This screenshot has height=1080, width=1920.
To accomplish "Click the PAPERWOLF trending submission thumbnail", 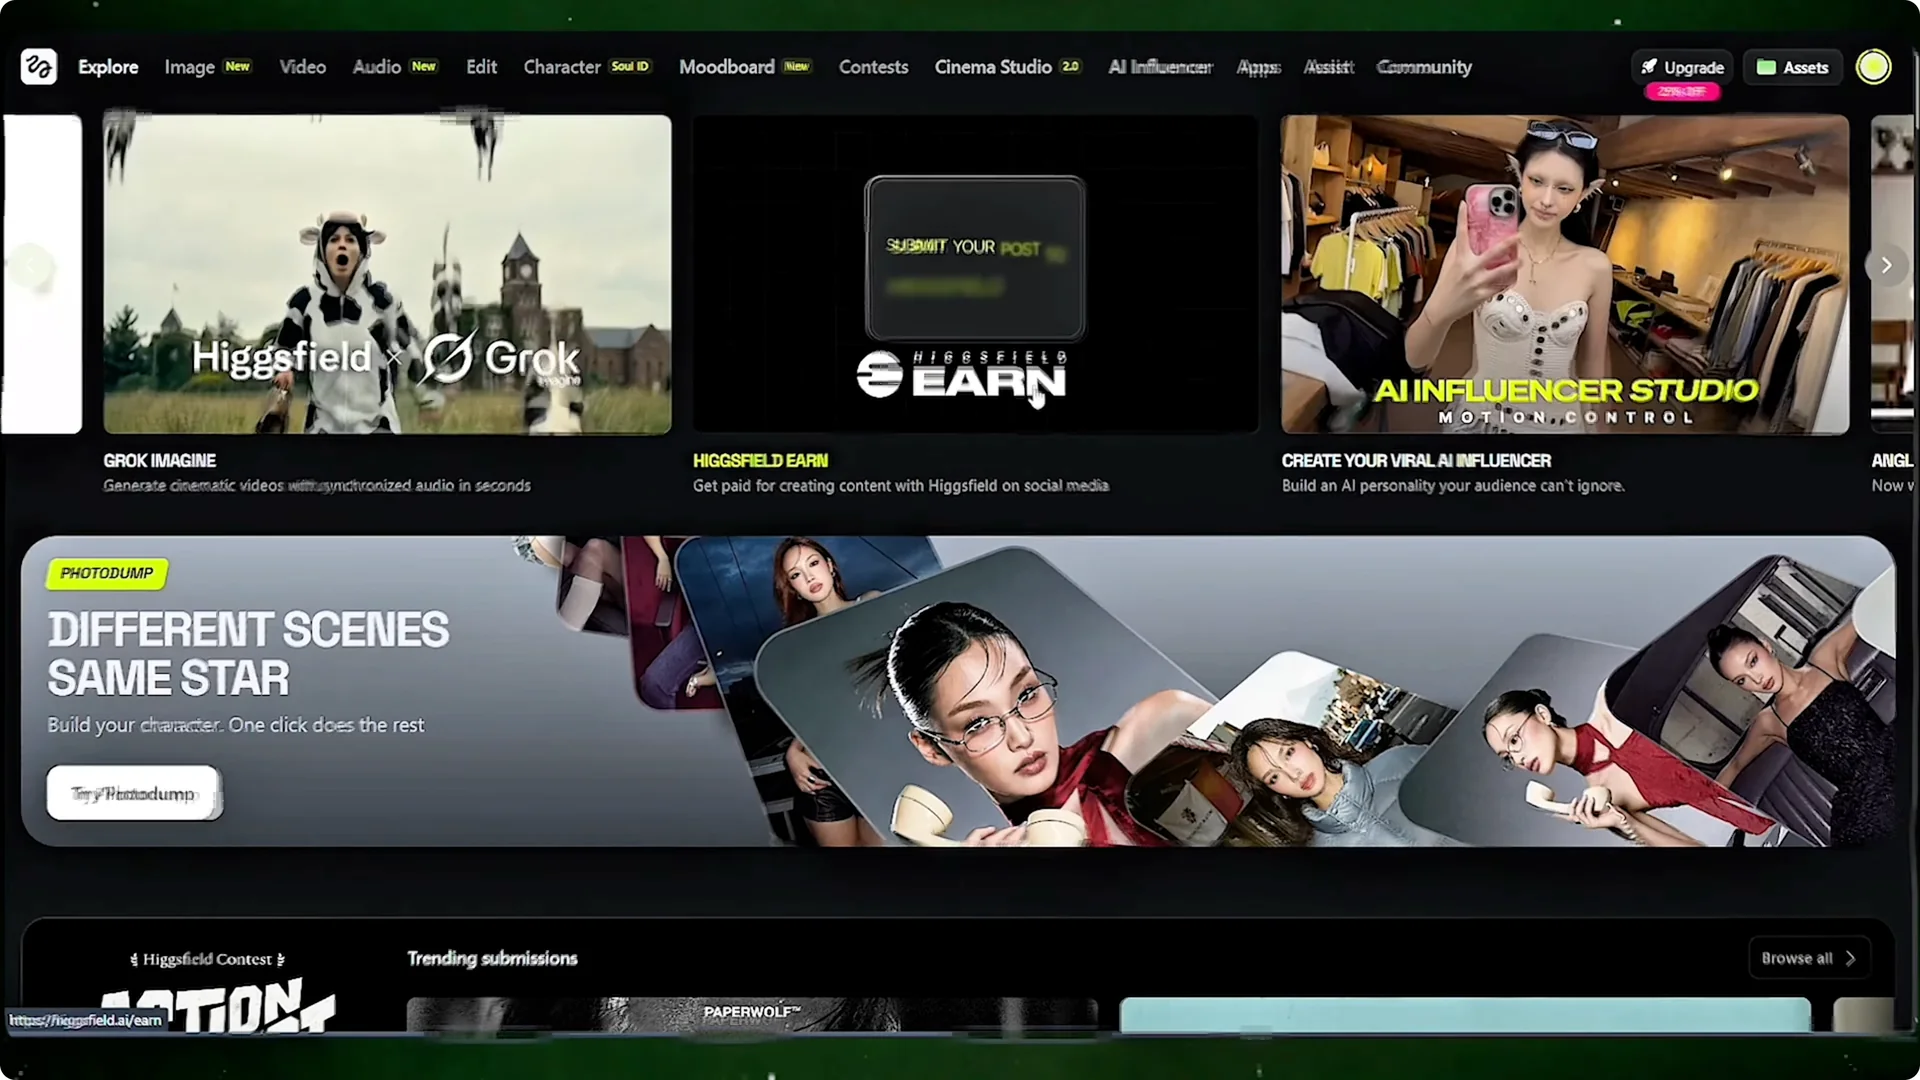I will tap(752, 1014).
